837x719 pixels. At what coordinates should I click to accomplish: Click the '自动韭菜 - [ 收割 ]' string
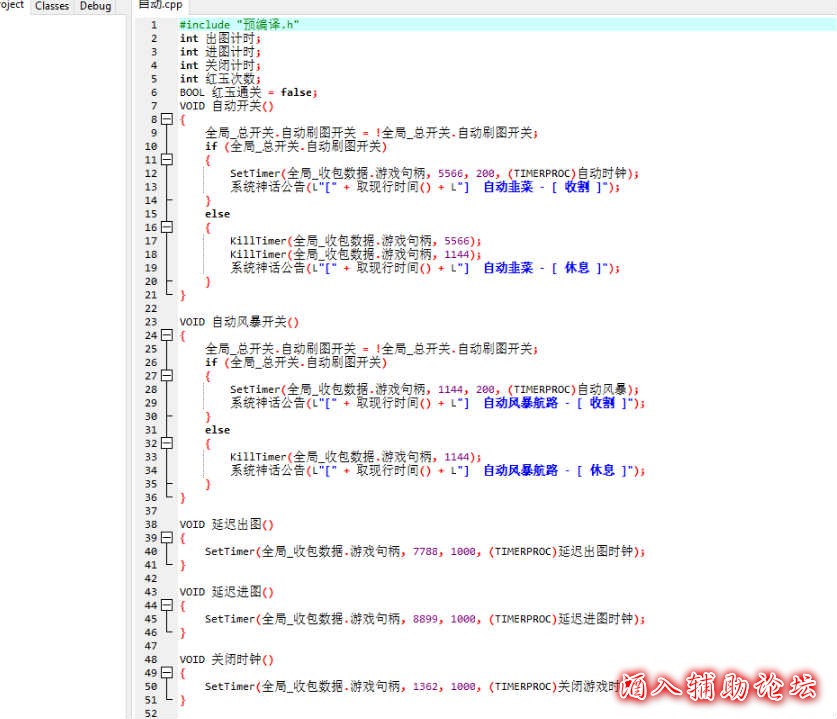(544, 187)
